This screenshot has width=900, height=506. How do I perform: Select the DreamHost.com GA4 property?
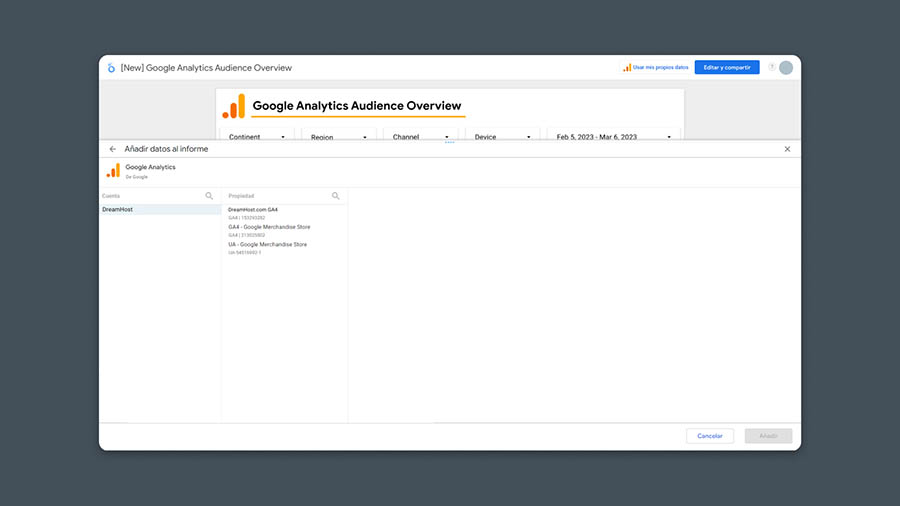pyautogui.click(x=284, y=213)
